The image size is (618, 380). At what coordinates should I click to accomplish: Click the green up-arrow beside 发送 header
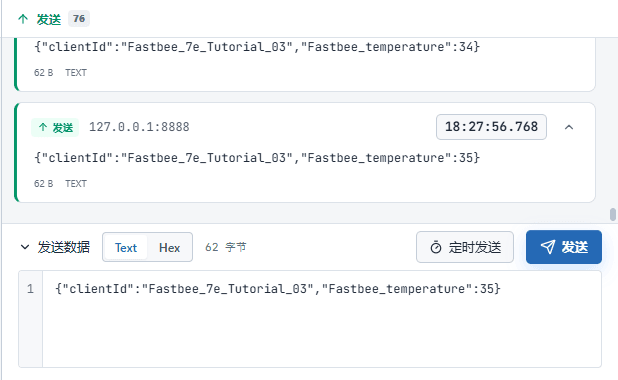(23, 19)
